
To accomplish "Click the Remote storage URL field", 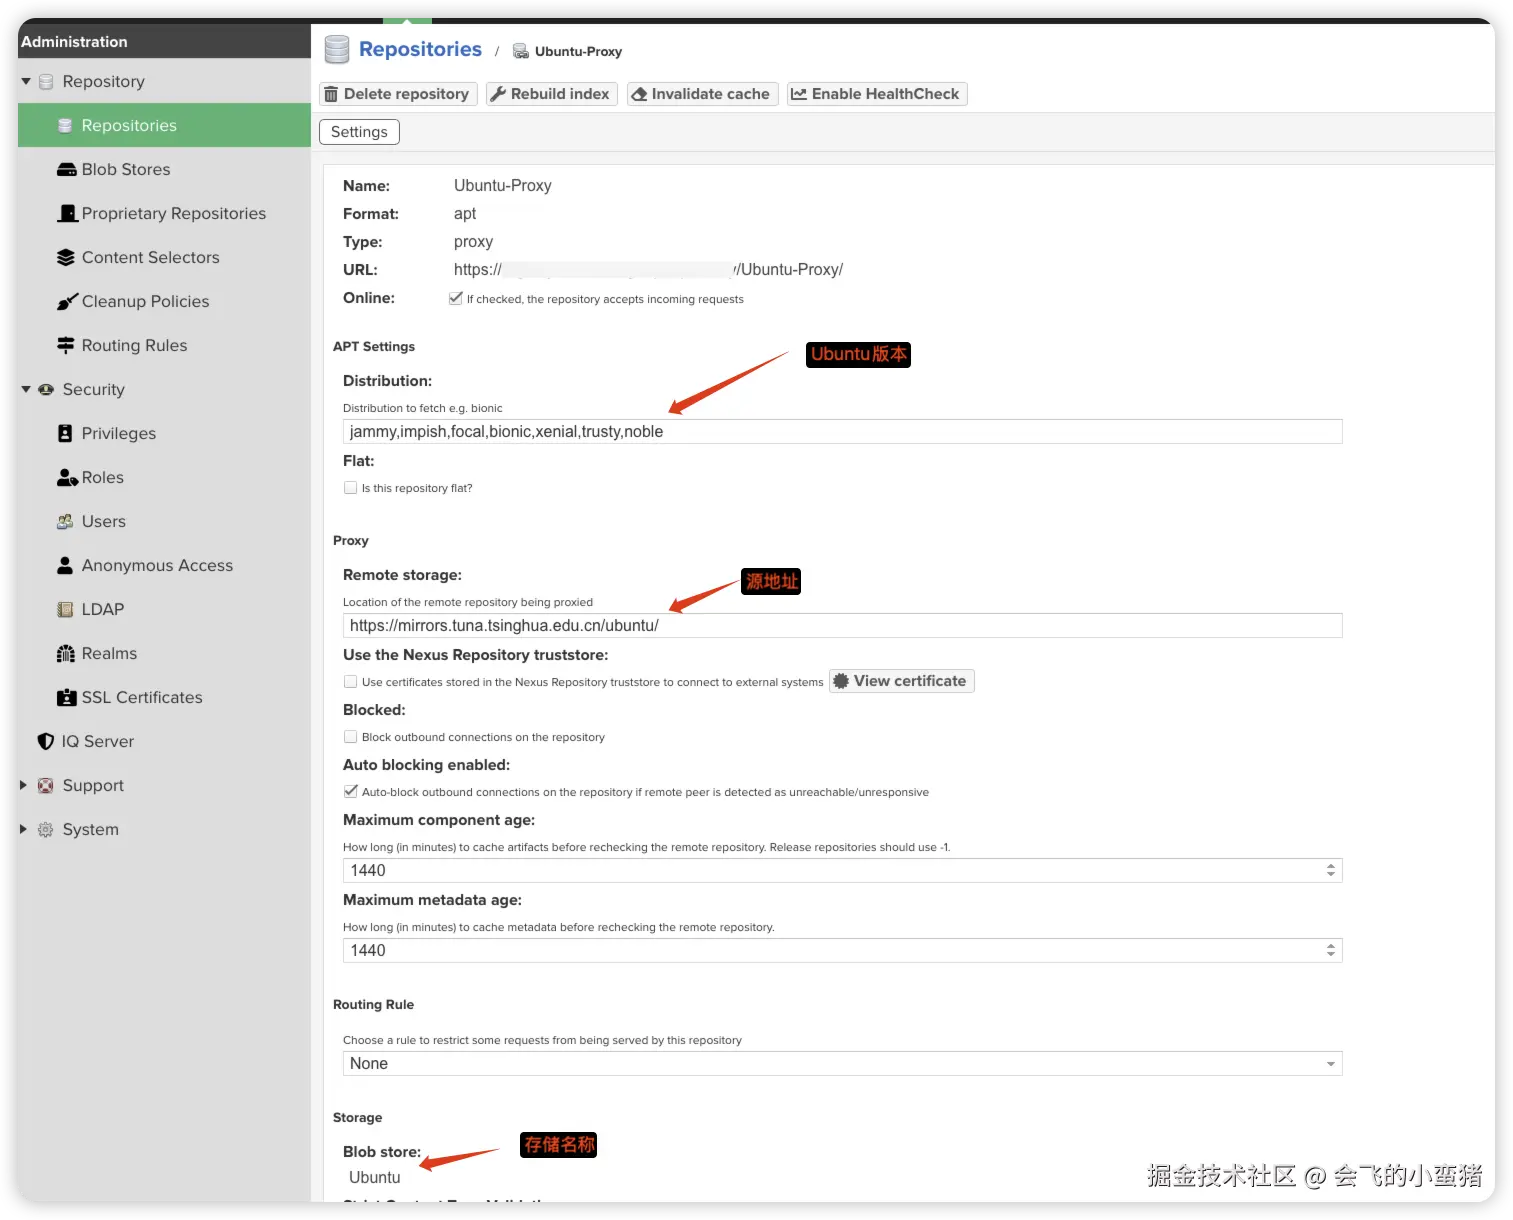I will (842, 626).
